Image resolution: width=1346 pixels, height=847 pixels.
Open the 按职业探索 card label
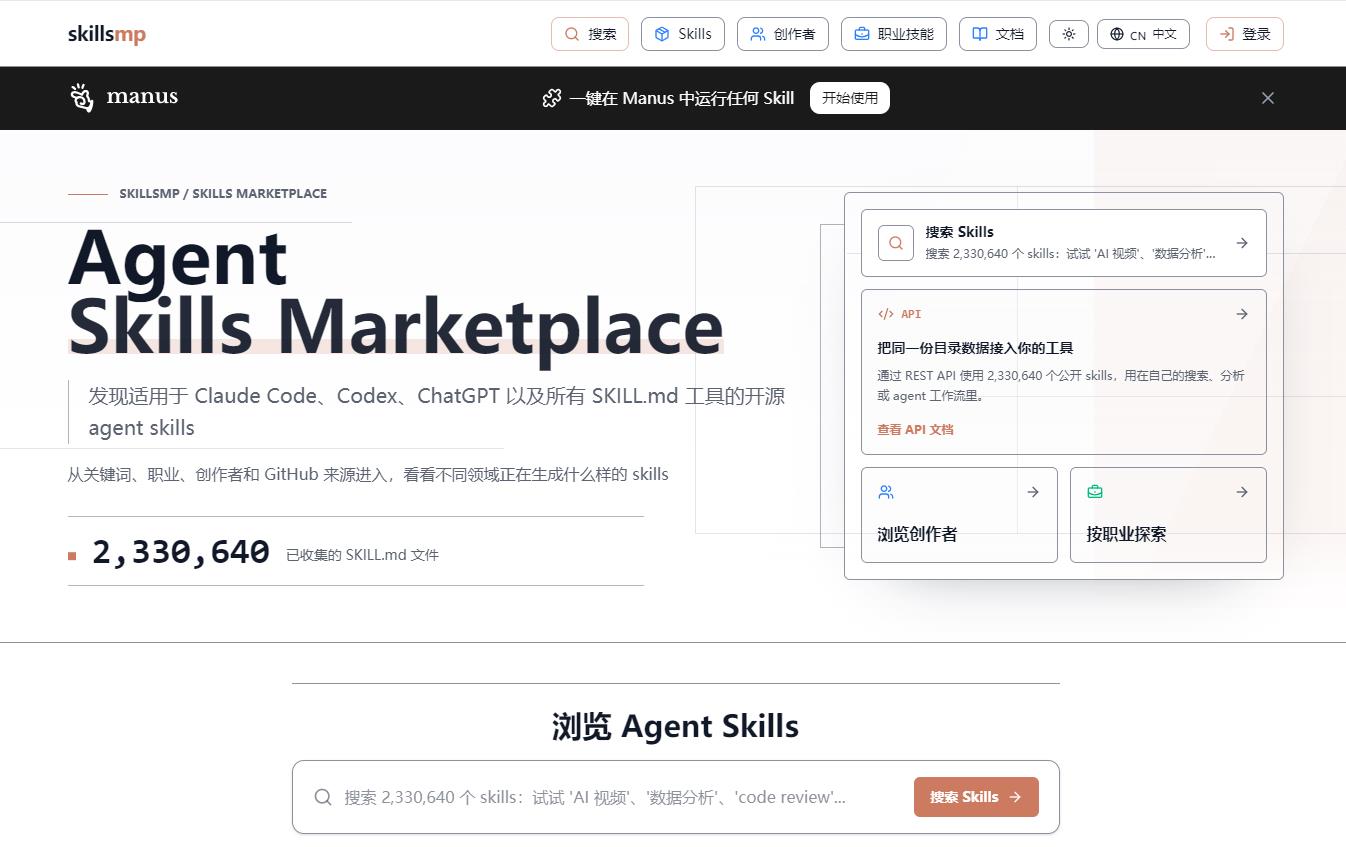(x=1126, y=534)
